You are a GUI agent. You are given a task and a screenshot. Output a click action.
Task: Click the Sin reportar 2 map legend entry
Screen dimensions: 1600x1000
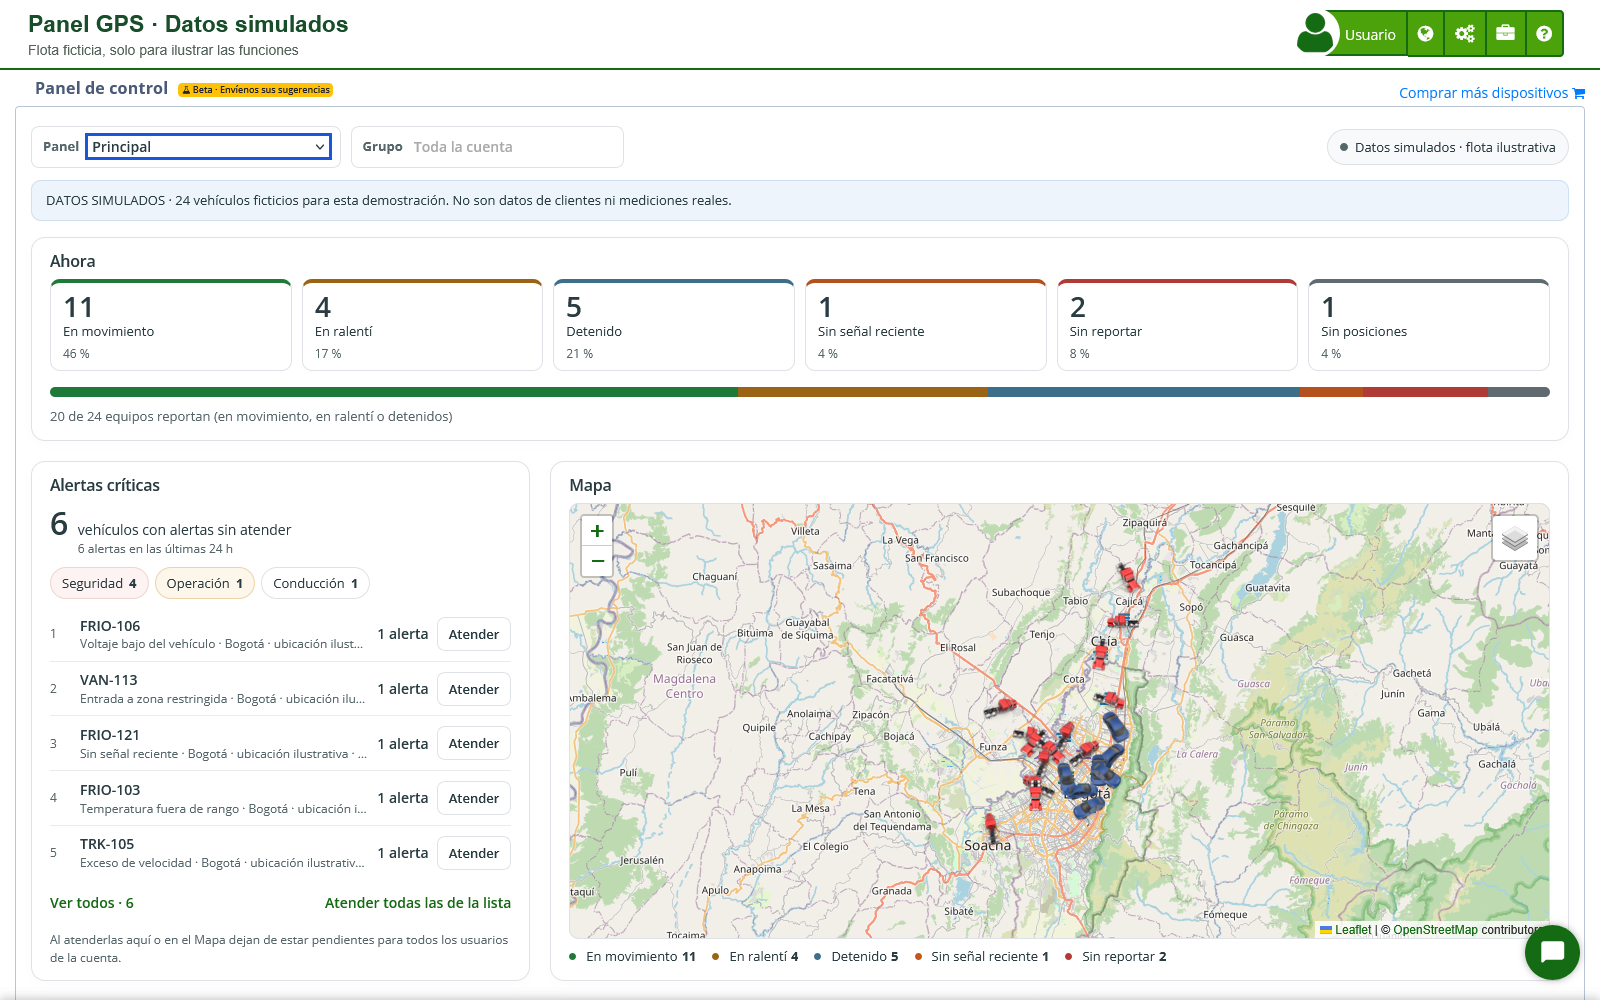1116,957
